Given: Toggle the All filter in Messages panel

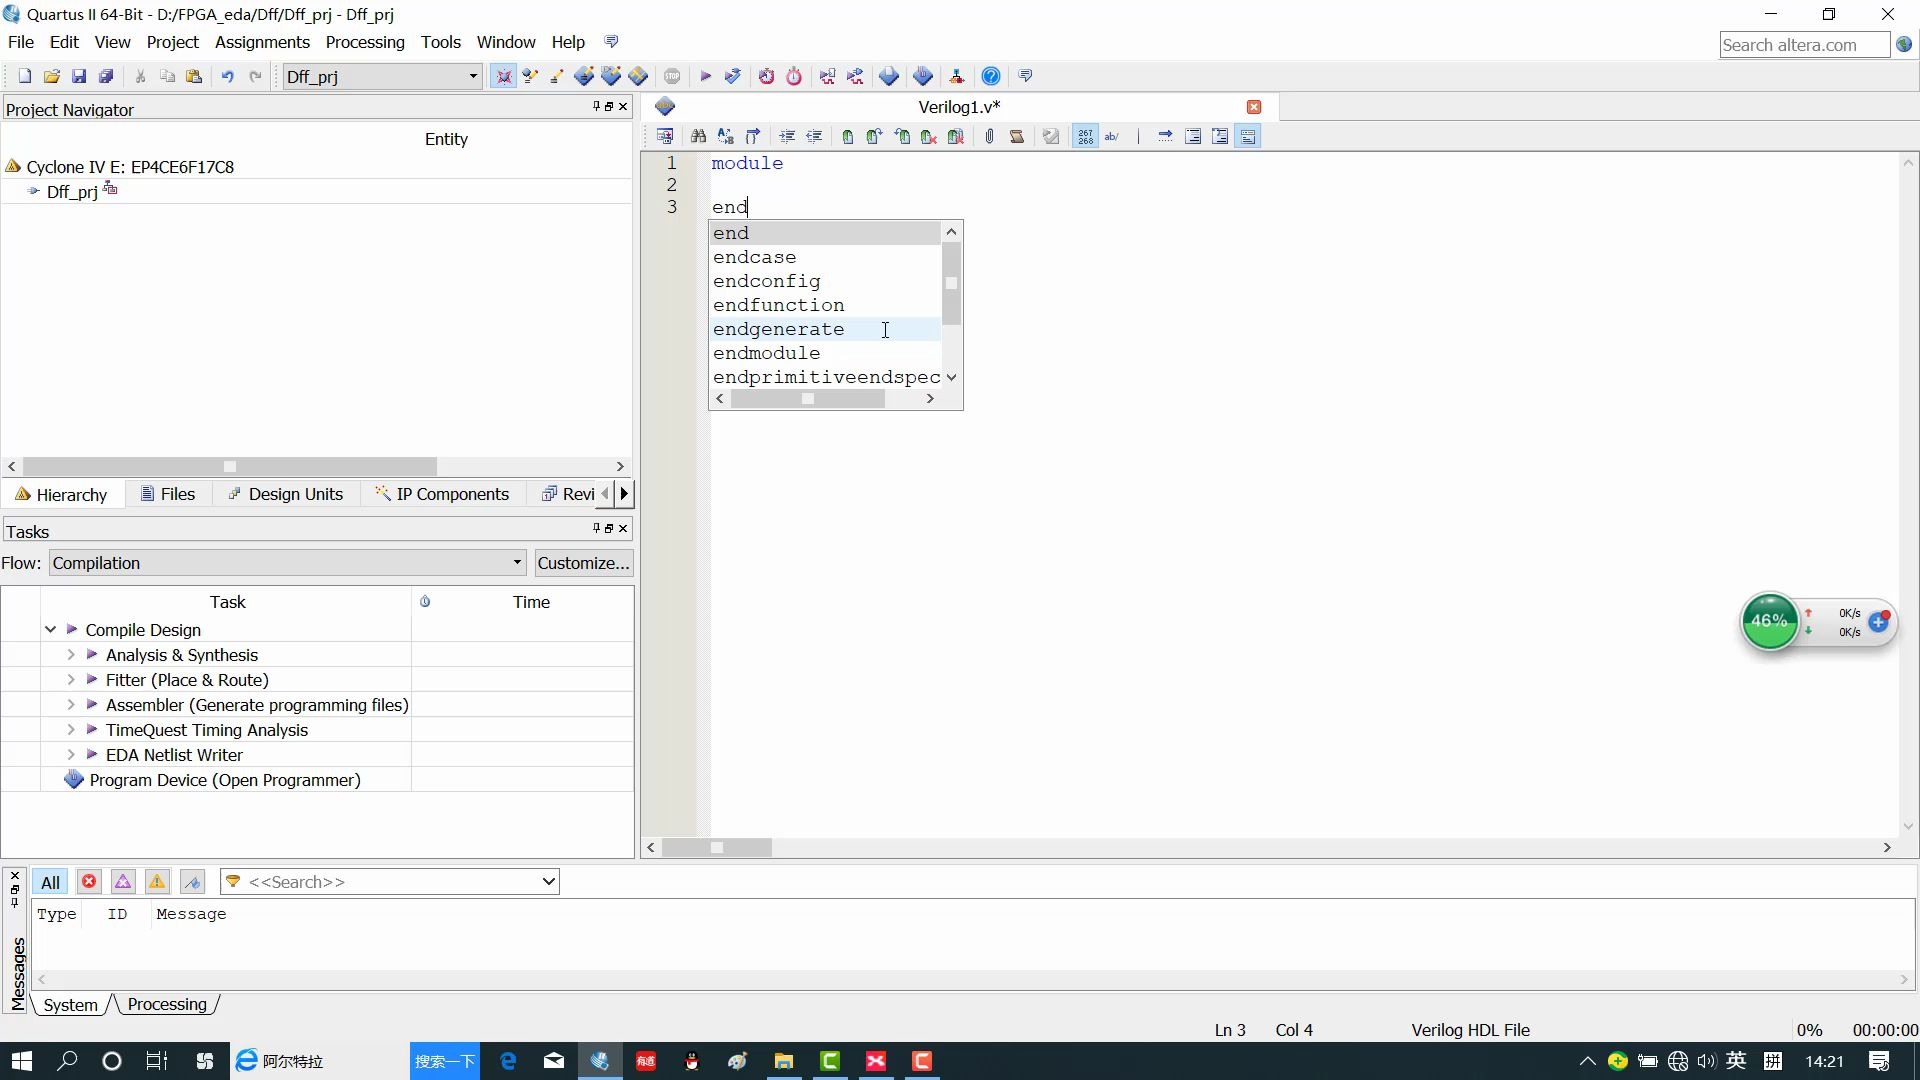Looking at the screenshot, I should tap(50, 882).
